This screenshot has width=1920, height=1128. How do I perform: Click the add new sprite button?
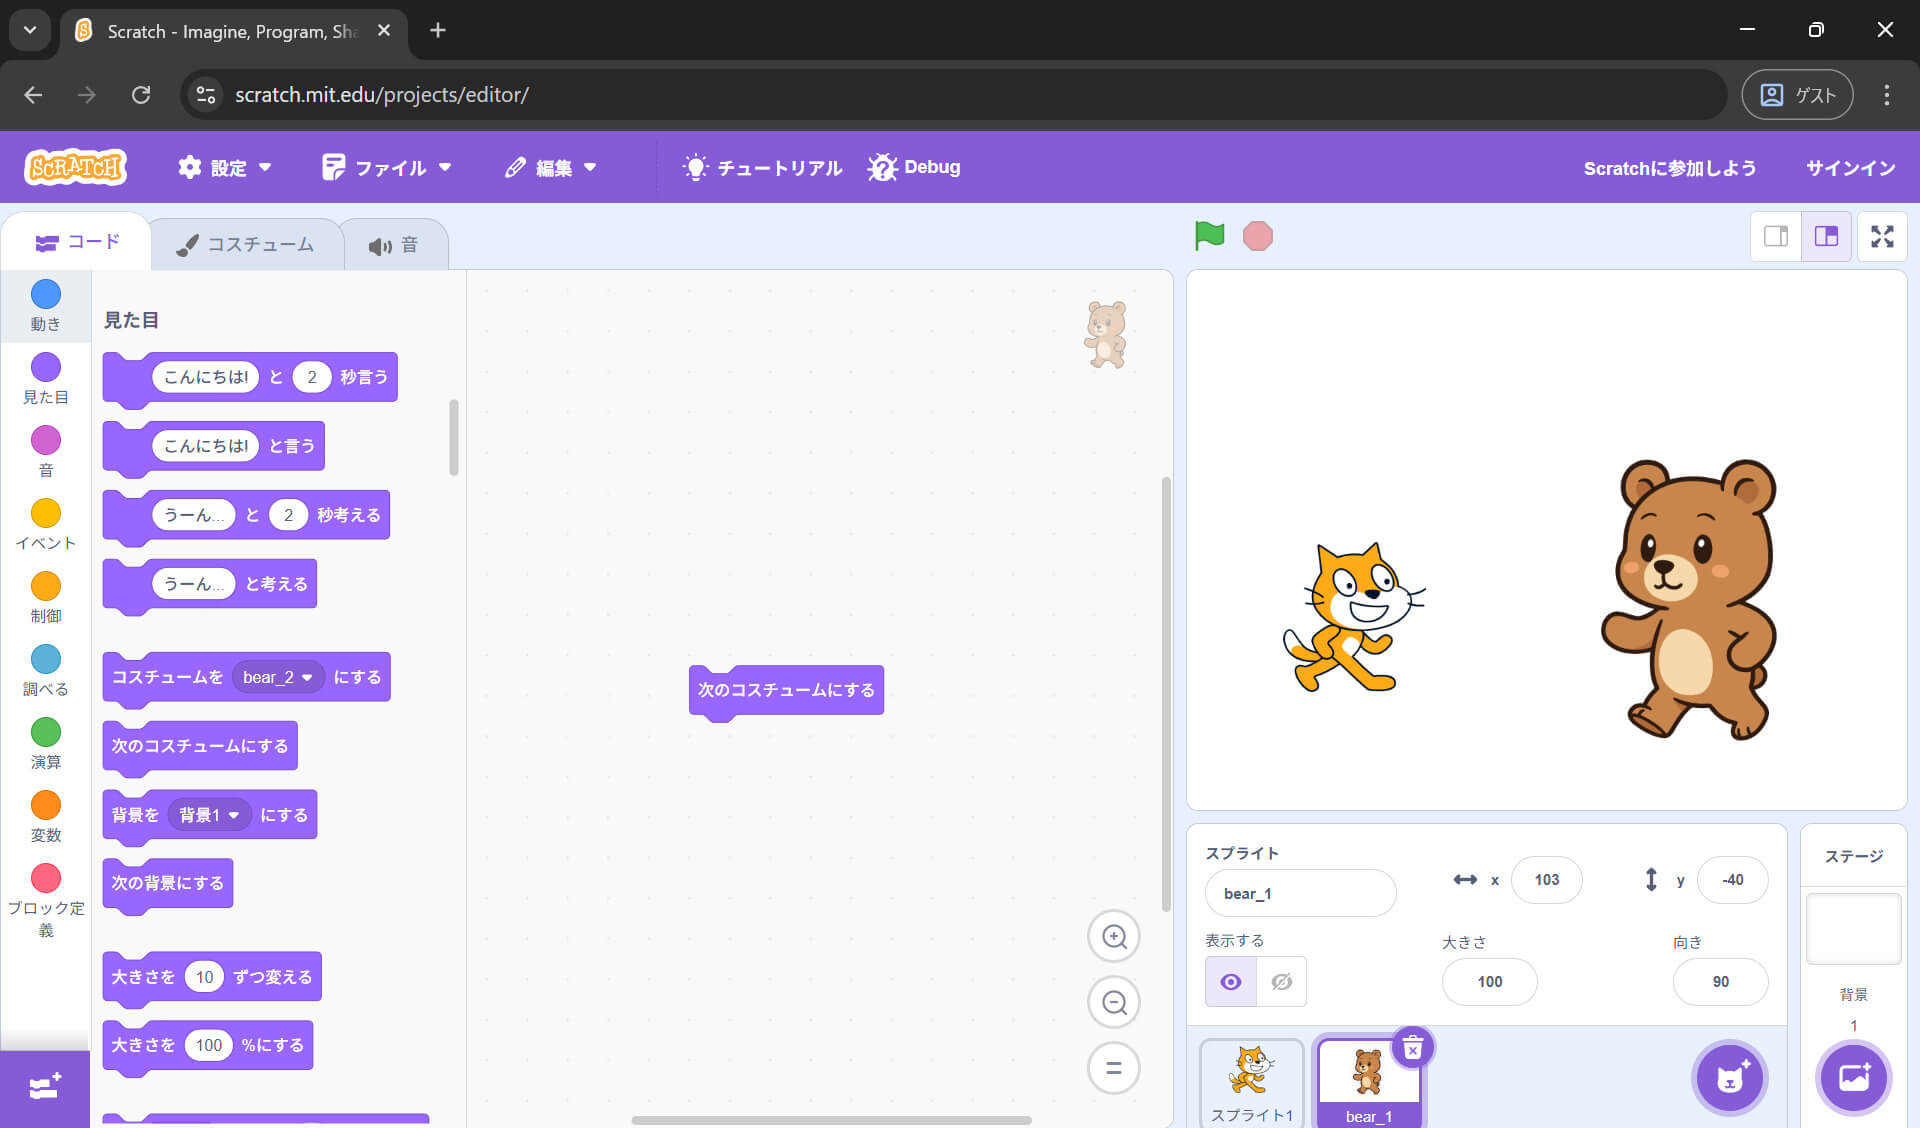(1730, 1078)
